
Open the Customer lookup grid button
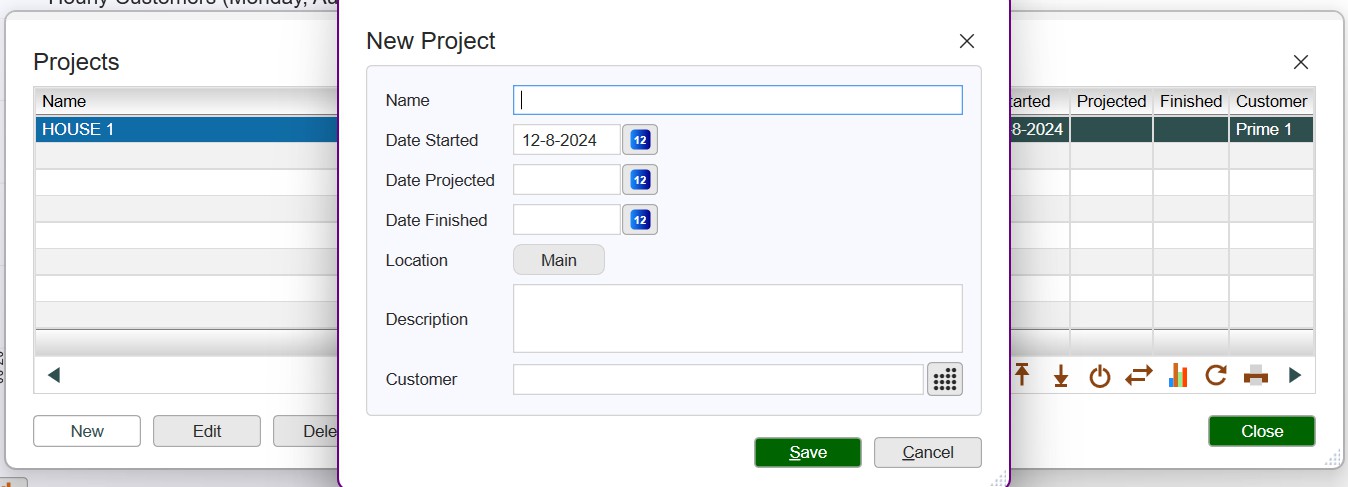coord(944,379)
